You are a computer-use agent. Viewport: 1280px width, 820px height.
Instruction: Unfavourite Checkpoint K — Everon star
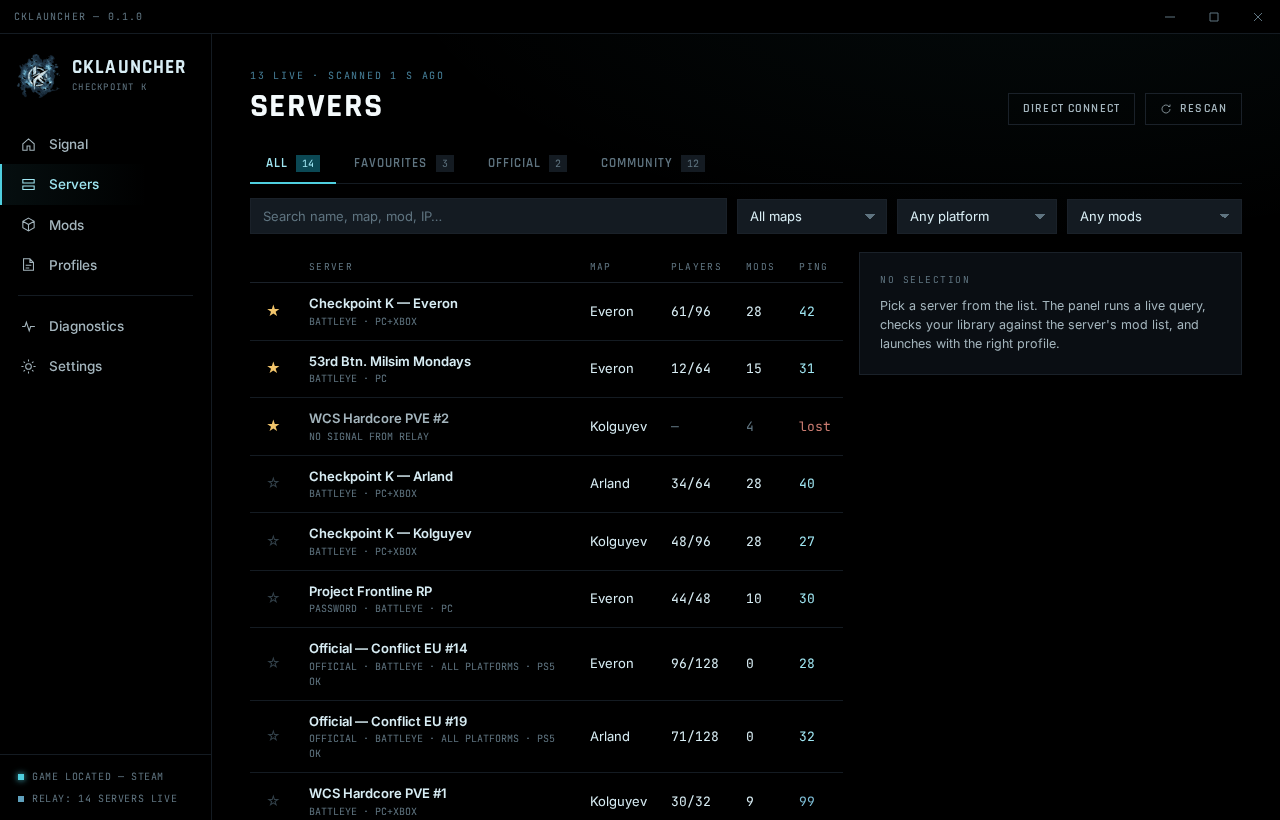point(273,311)
